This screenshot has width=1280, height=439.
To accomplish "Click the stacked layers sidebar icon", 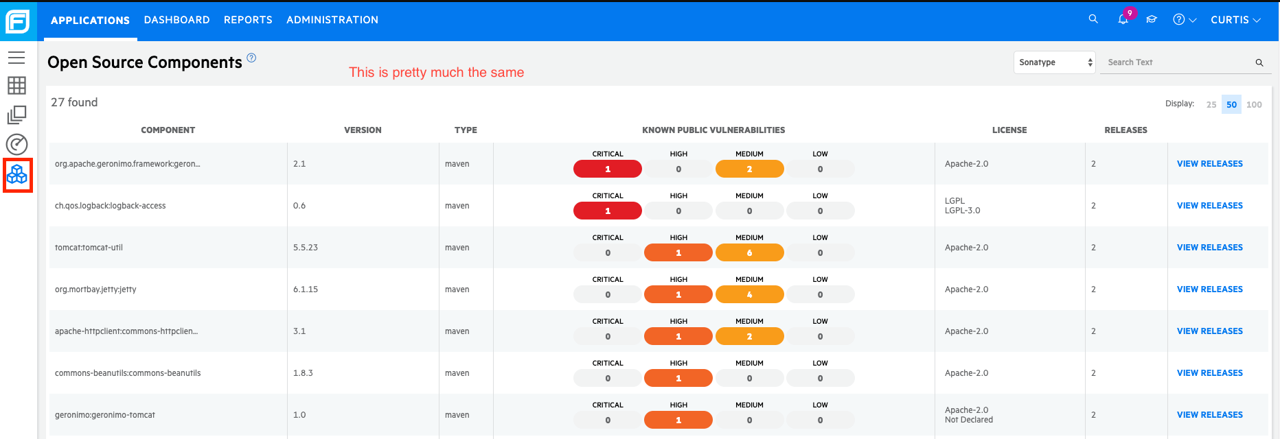I will 17,115.
